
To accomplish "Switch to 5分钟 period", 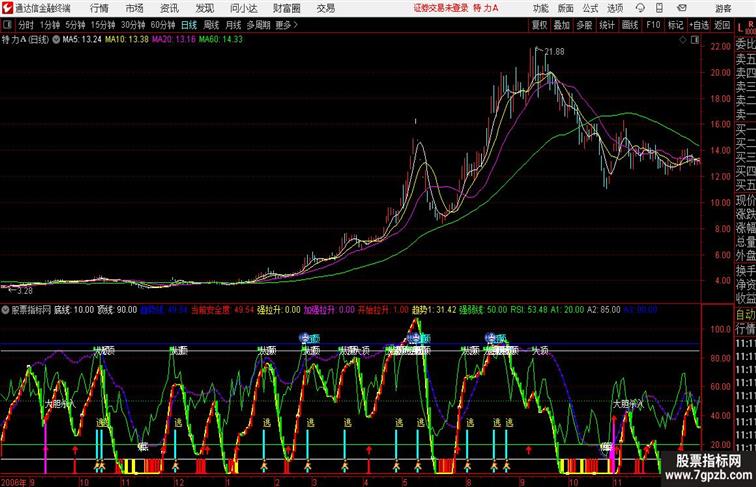I will pyautogui.click(x=75, y=25).
